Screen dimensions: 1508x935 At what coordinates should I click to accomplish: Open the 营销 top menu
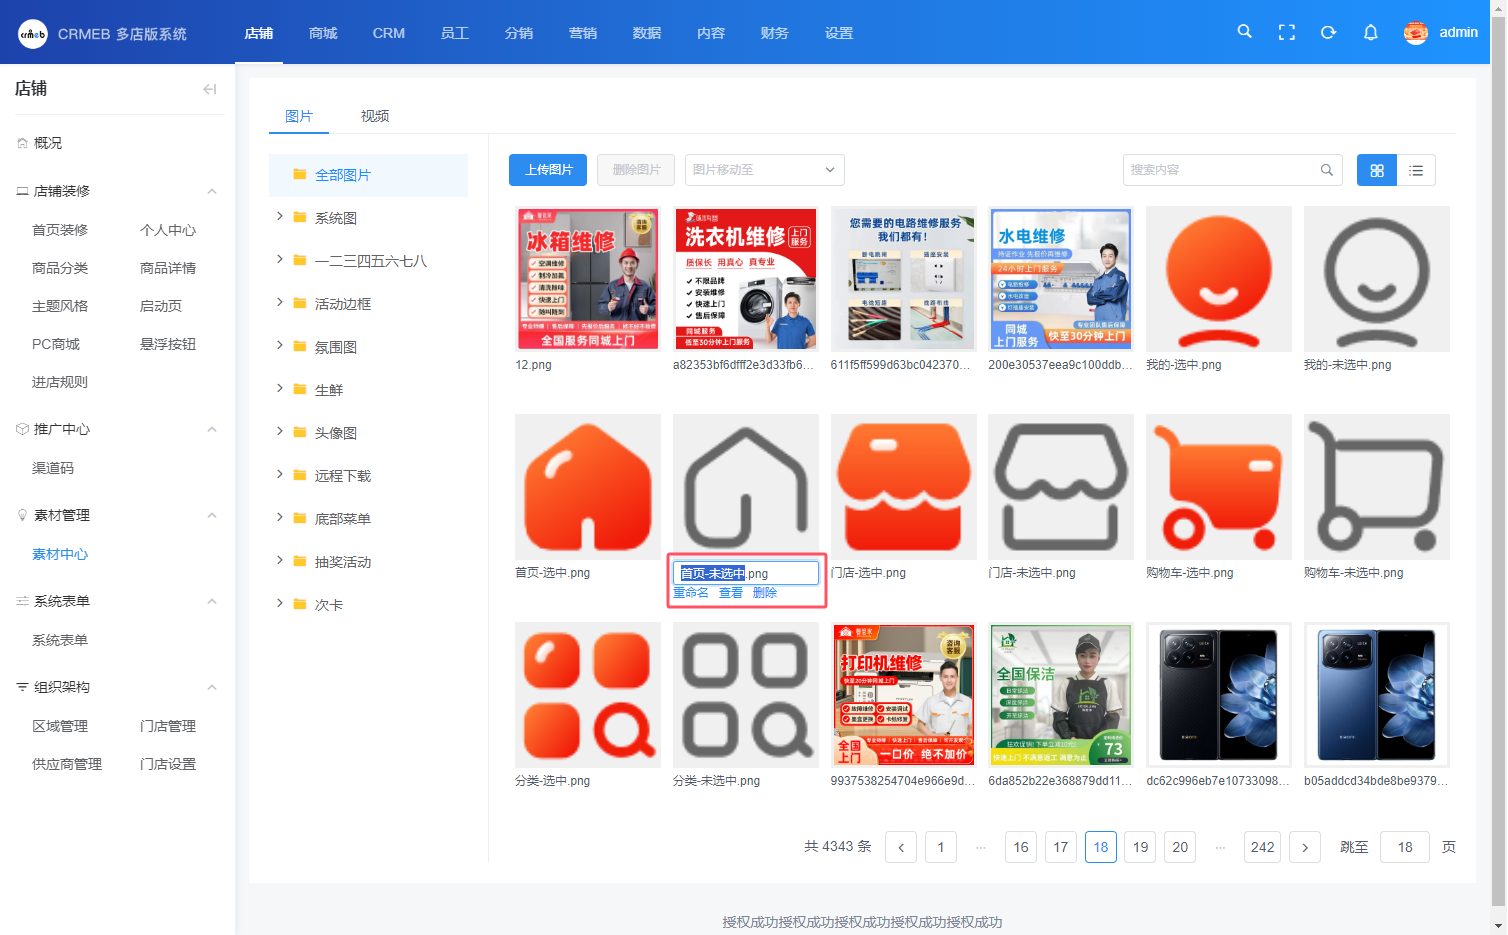[x=583, y=33]
